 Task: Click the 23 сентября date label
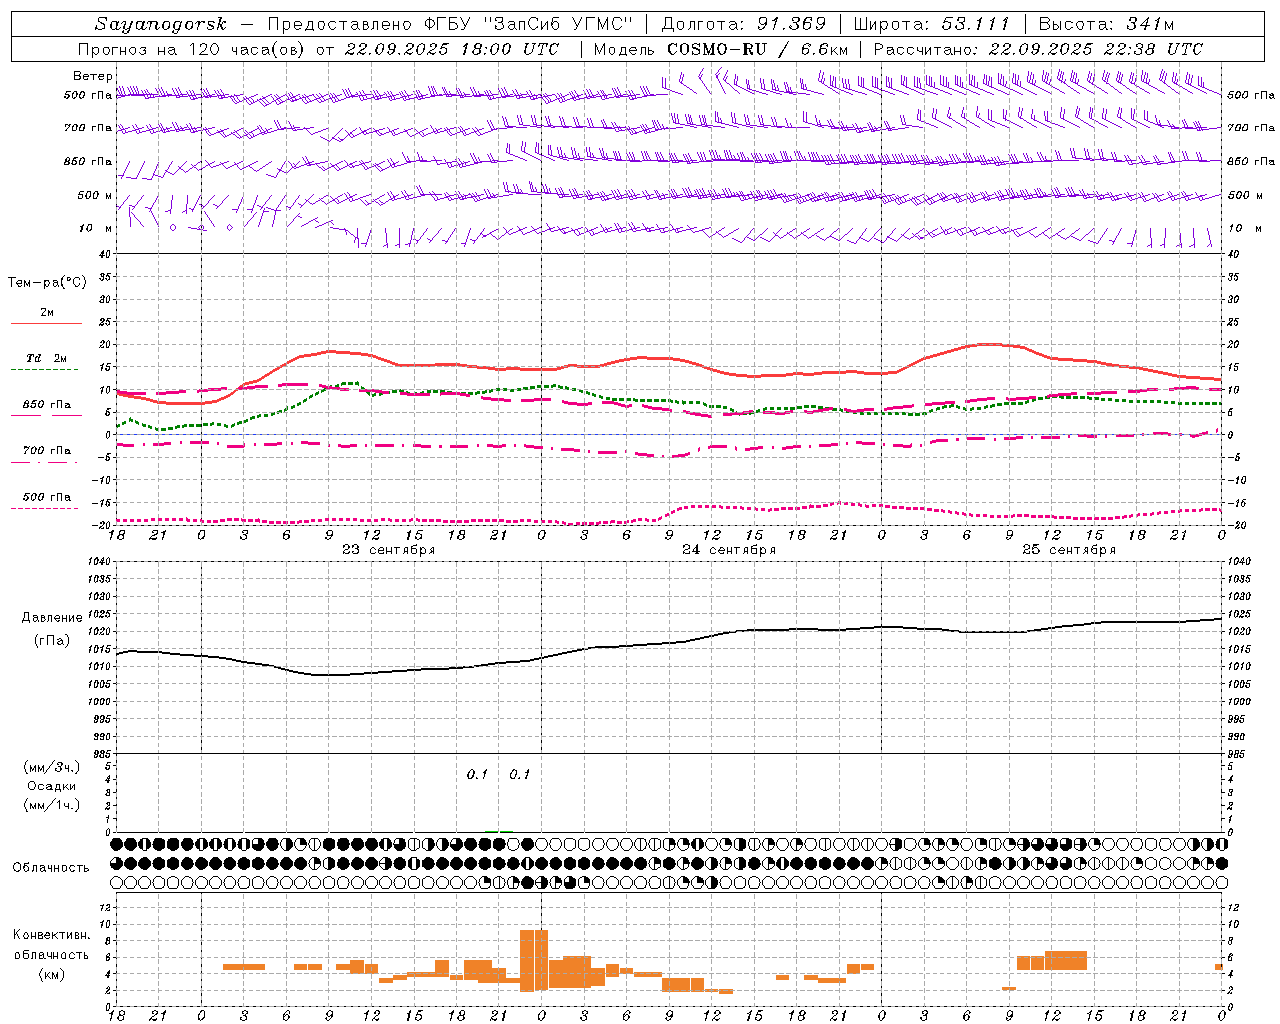point(388,550)
